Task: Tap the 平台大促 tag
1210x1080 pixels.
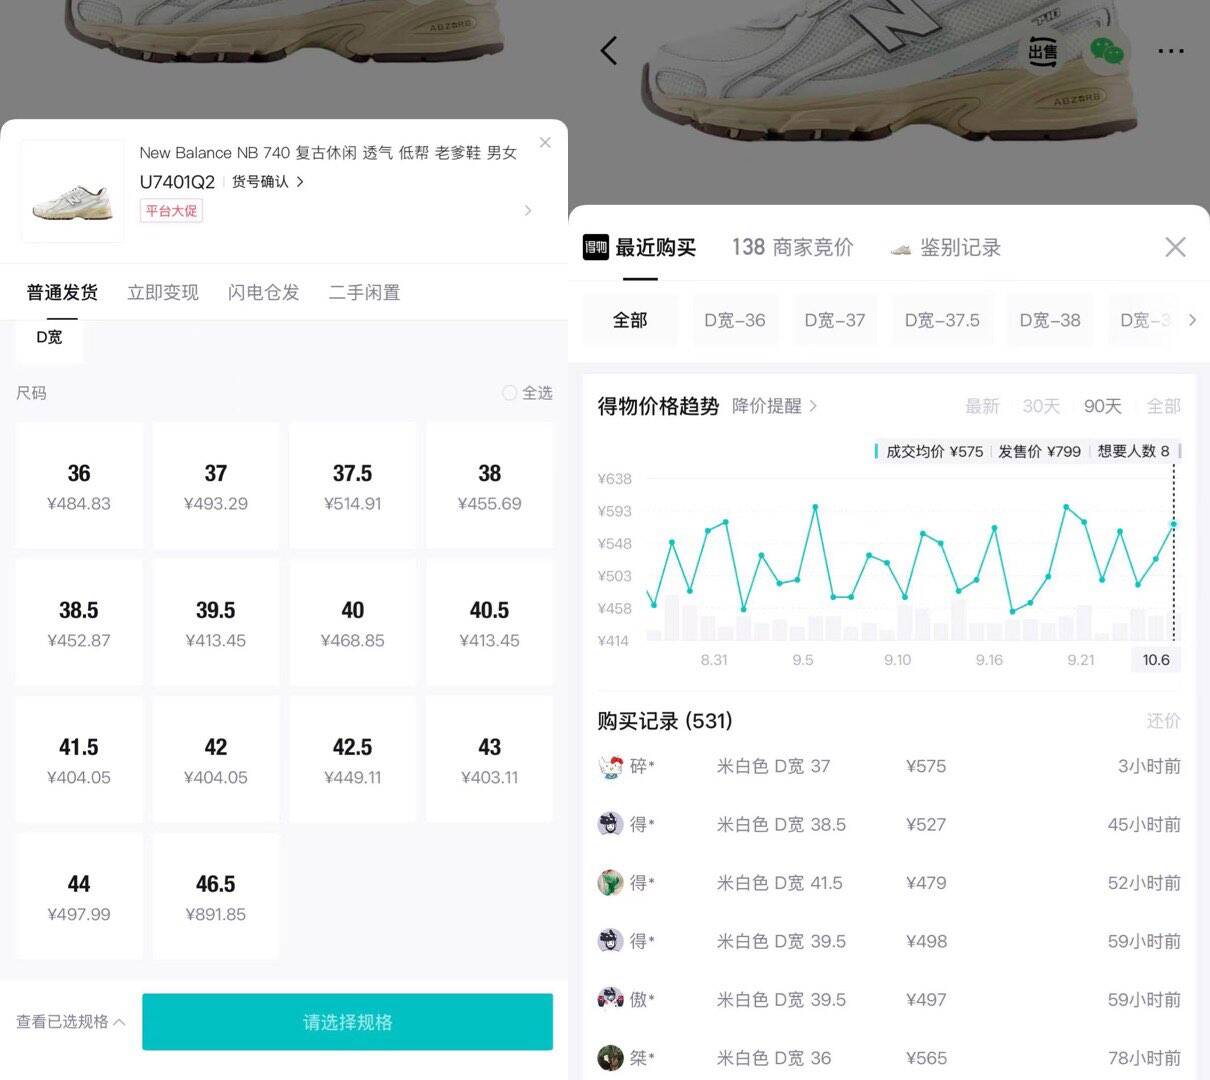Action: pos(171,210)
